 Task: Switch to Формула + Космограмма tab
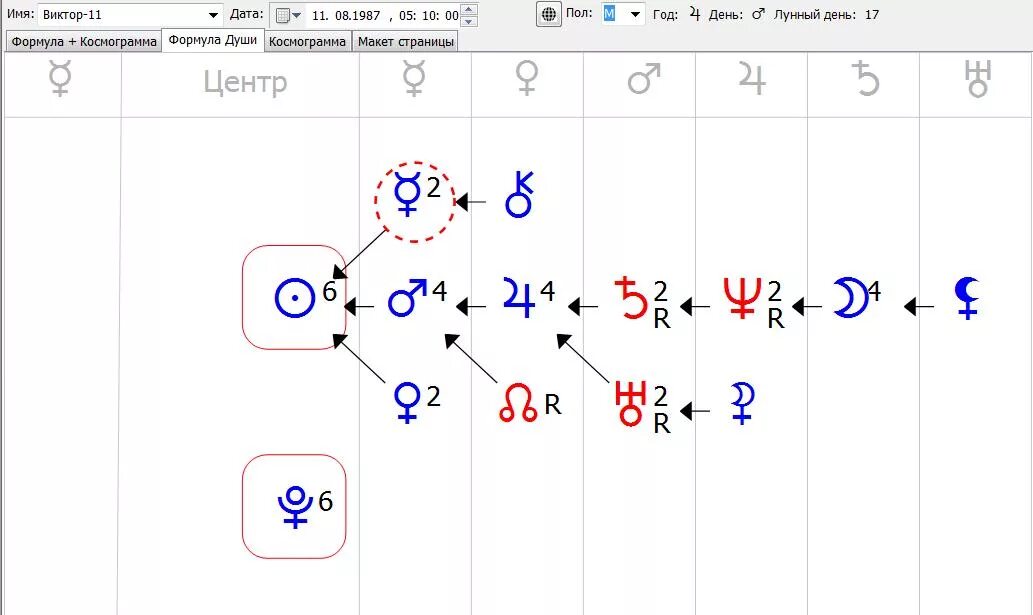(x=84, y=41)
